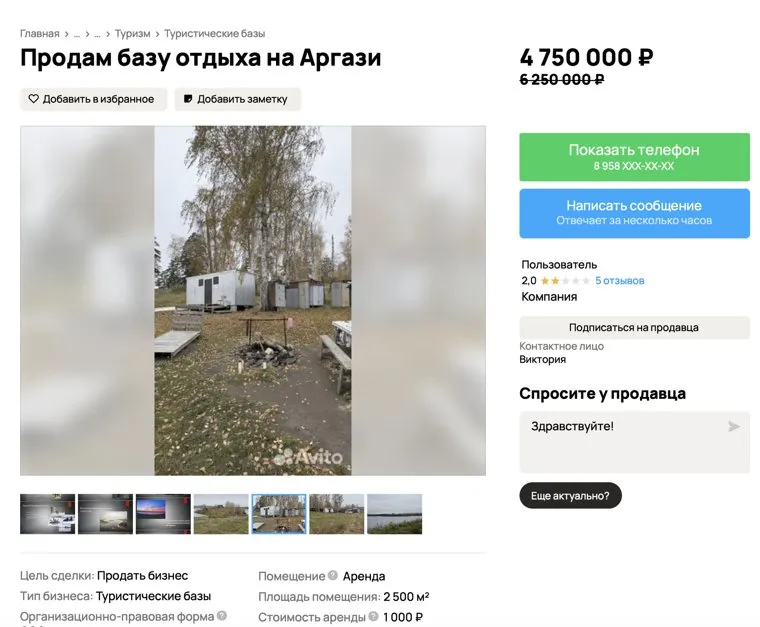Viewport: 760px width, 627px height.
Task: Go to Главная breadcrumb
Action: [x=40, y=33]
